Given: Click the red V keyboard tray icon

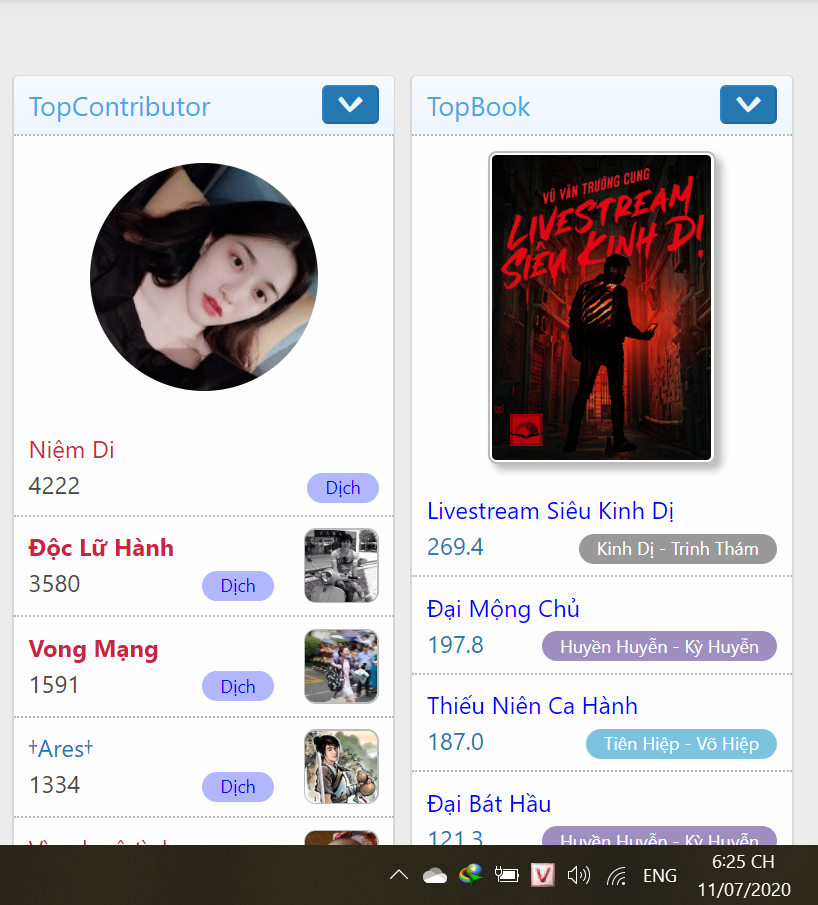Looking at the screenshot, I should click(x=542, y=875).
